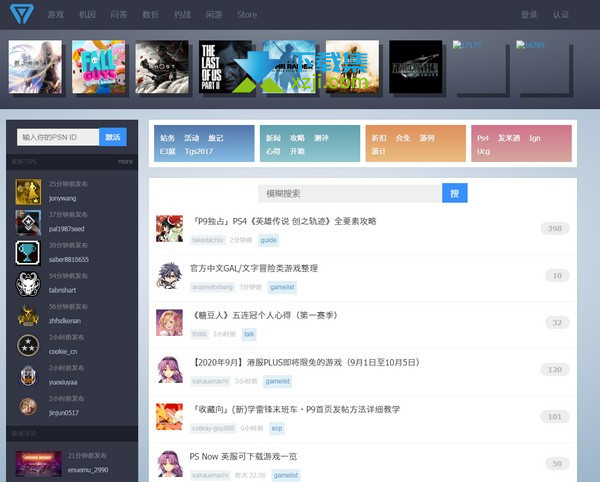Open the Tomb Raider game cover
The width and height of the screenshot is (600, 482).
289,67
